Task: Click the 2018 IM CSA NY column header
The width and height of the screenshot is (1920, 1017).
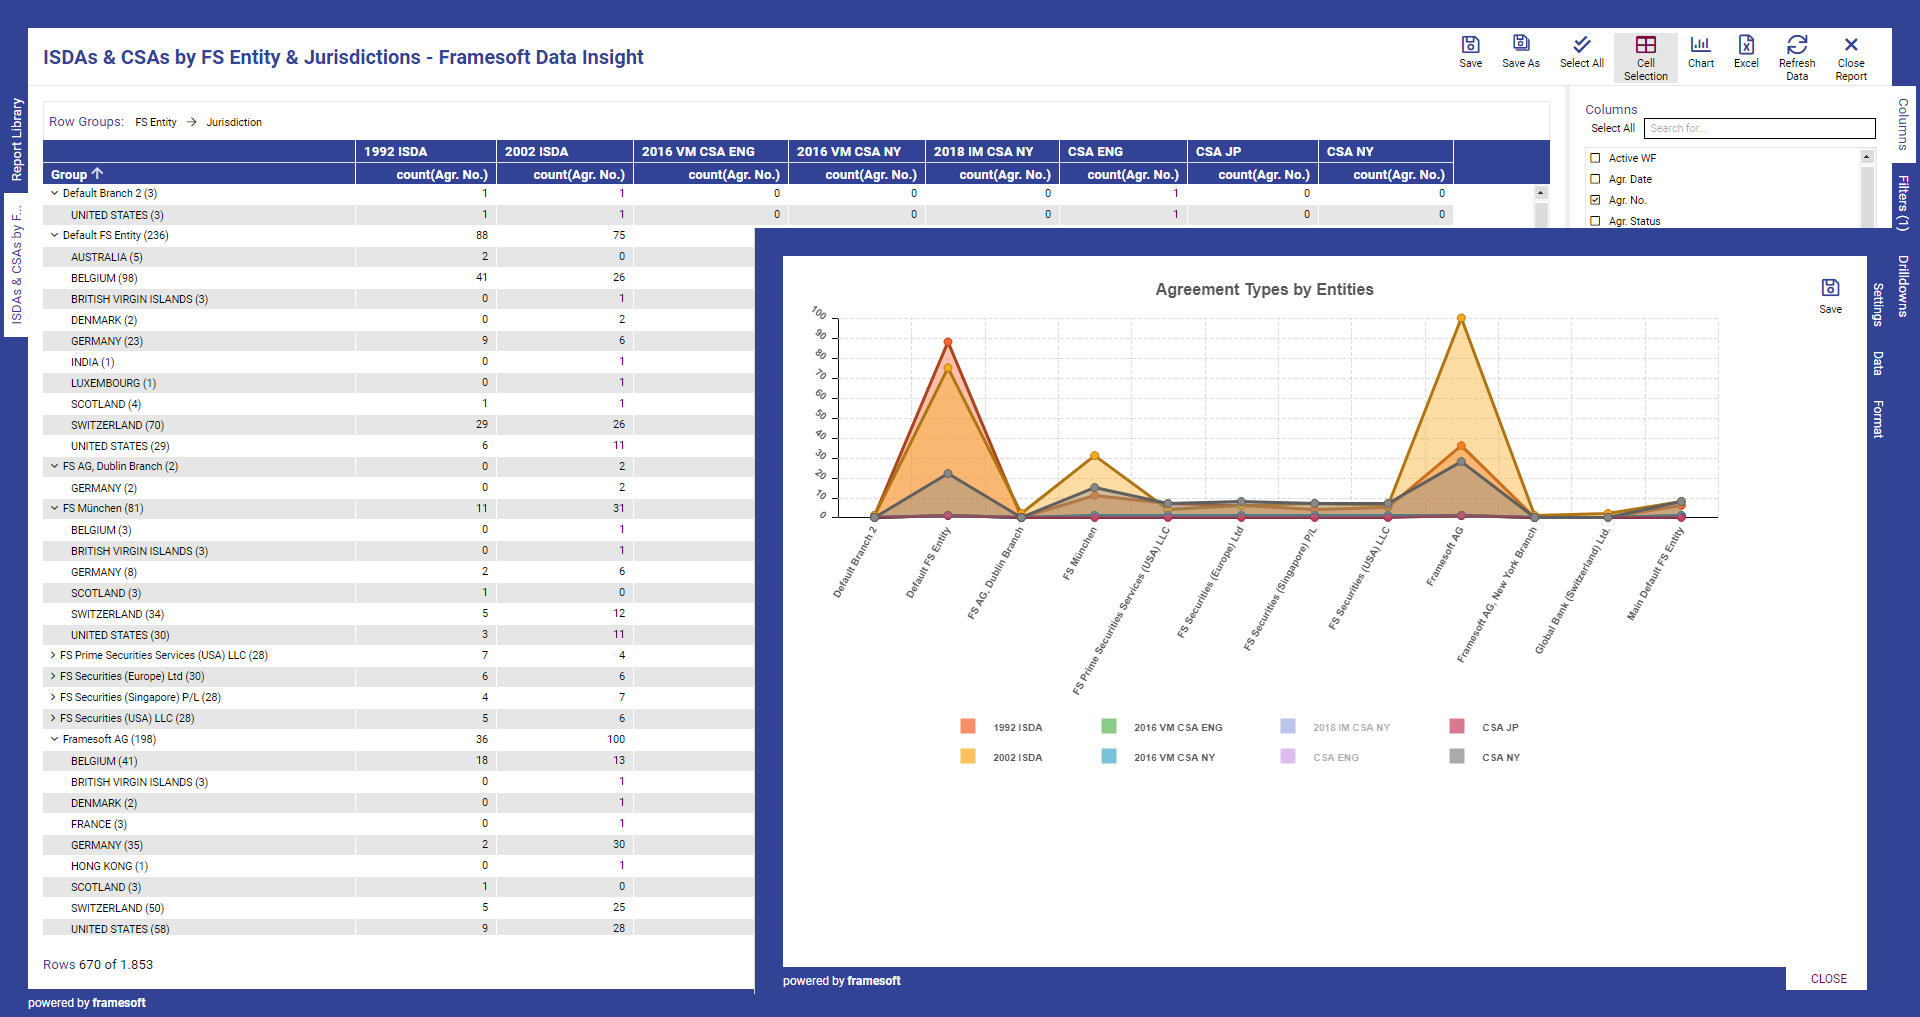Action: click(x=992, y=151)
